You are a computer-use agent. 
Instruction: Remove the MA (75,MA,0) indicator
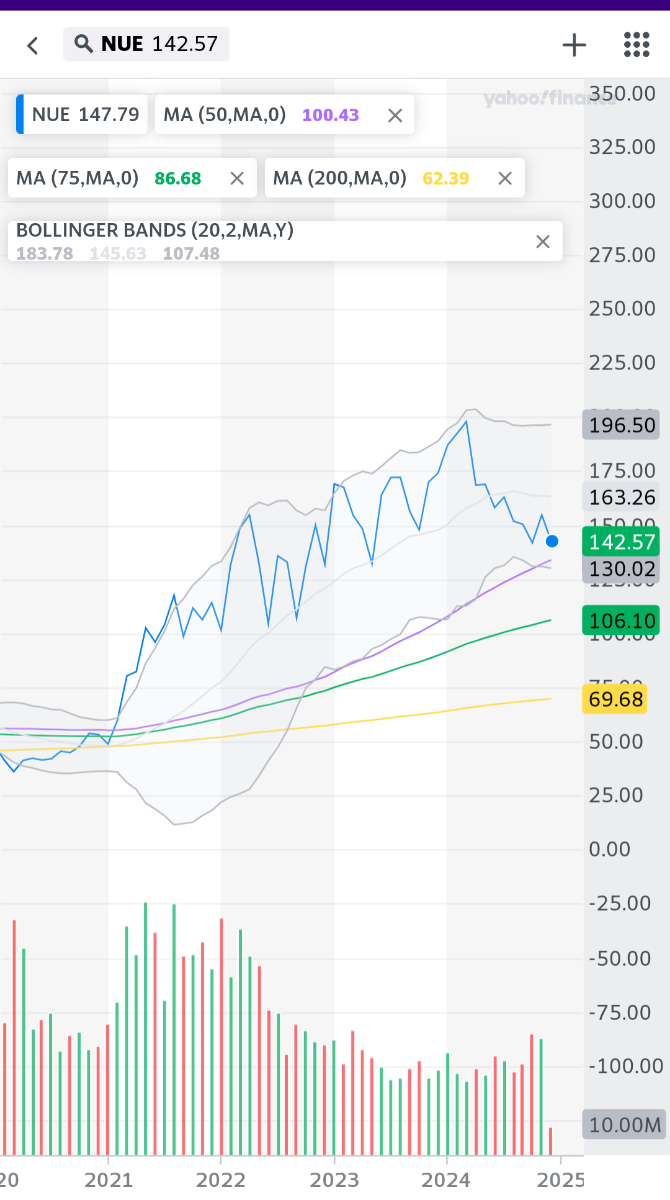pos(237,179)
